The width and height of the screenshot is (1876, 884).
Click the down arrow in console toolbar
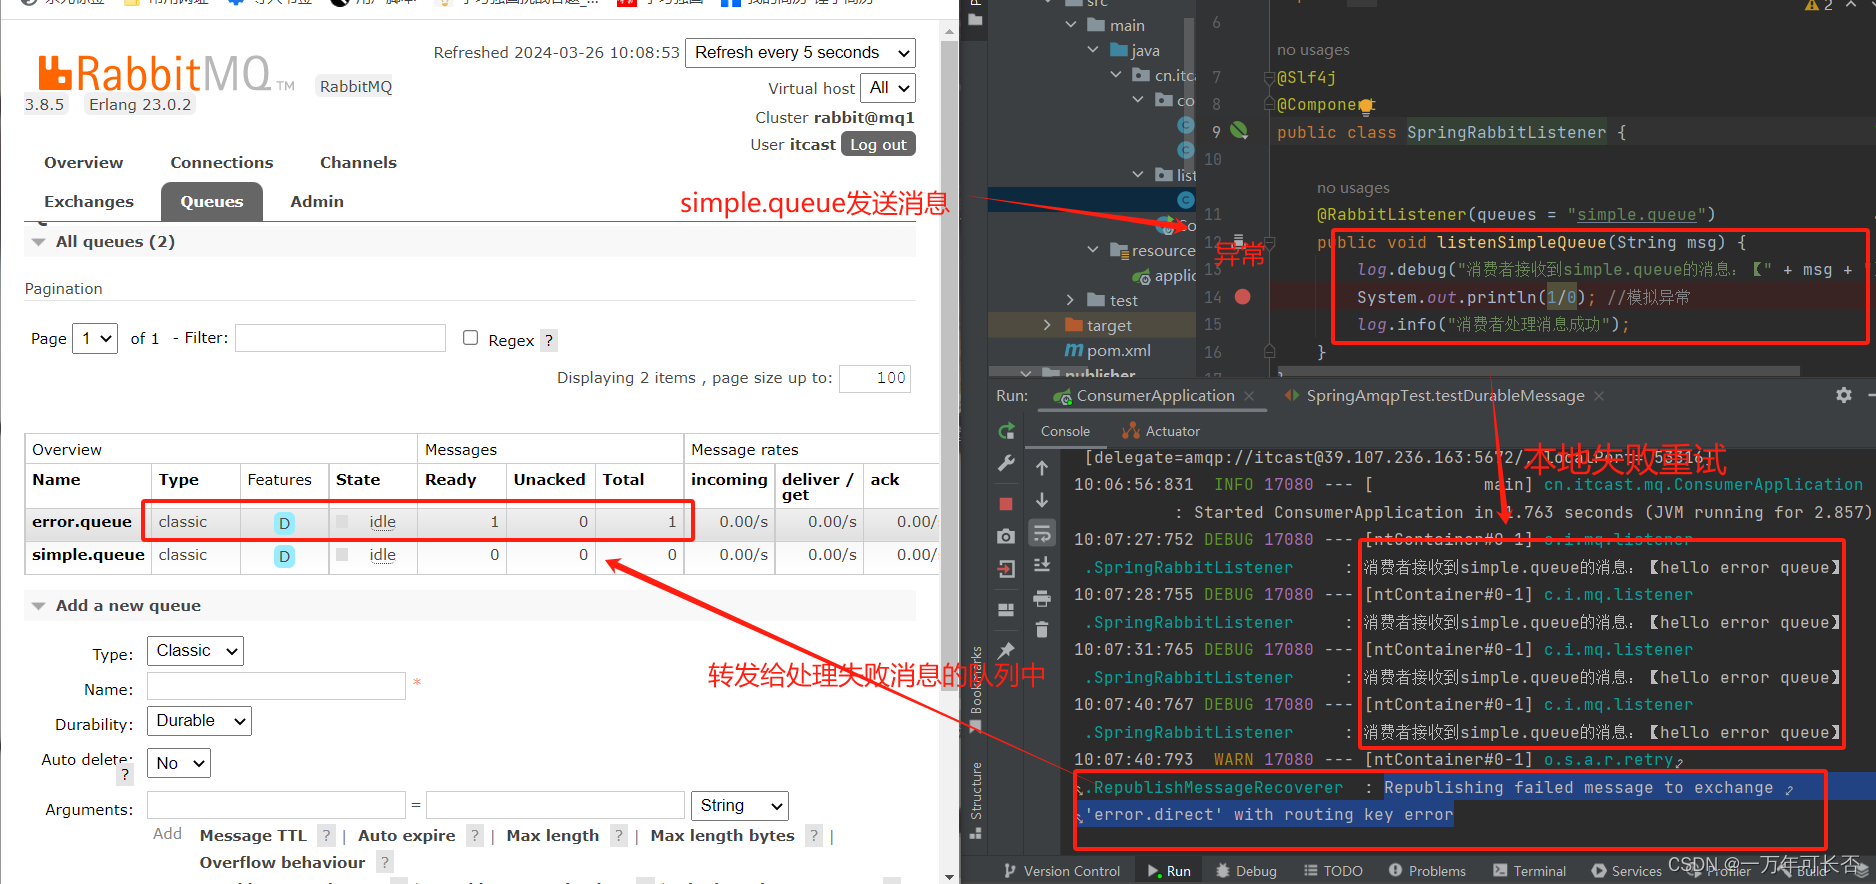click(1042, 499)
